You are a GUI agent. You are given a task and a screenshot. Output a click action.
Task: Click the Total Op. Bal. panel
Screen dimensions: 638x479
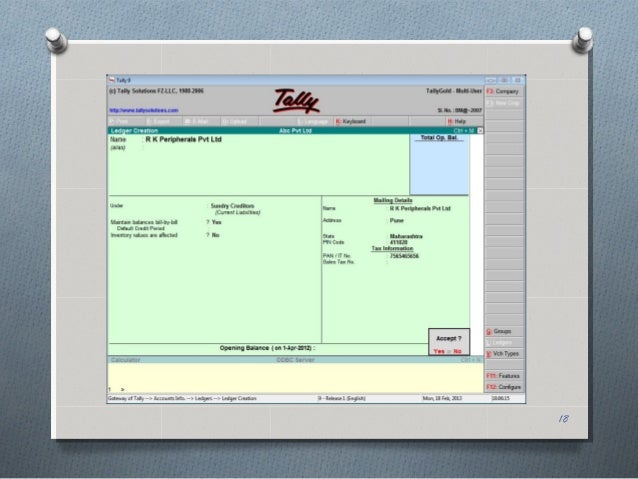pos(439,164)
